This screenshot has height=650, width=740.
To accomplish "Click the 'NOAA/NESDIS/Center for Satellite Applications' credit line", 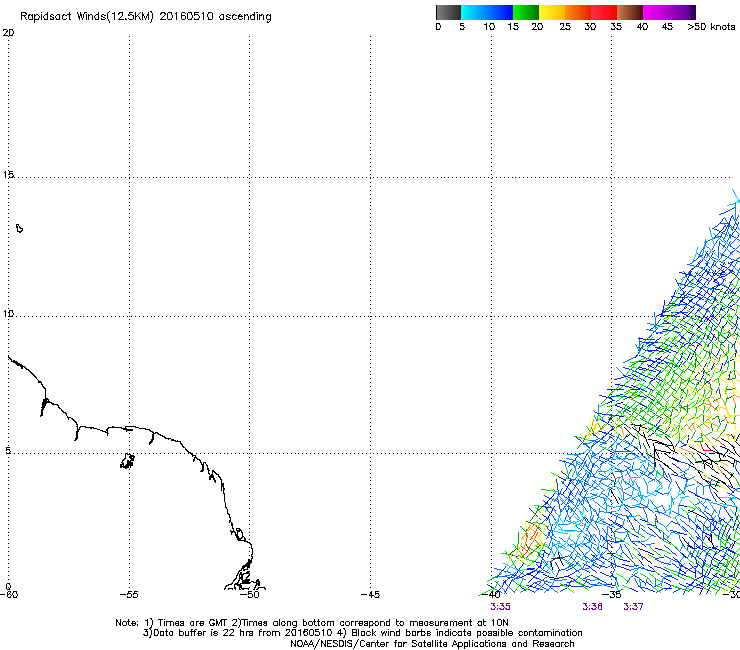I will (x=432, y=644).
